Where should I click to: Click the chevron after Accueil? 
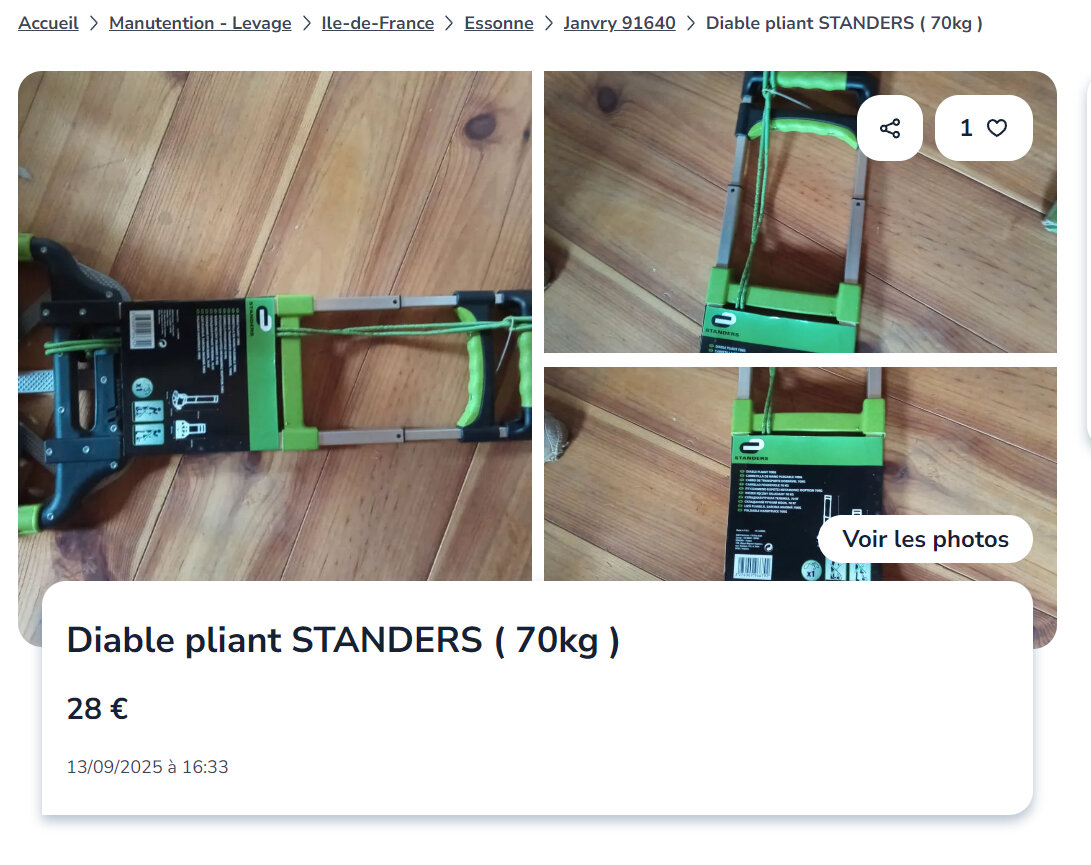tap(94, 24)
